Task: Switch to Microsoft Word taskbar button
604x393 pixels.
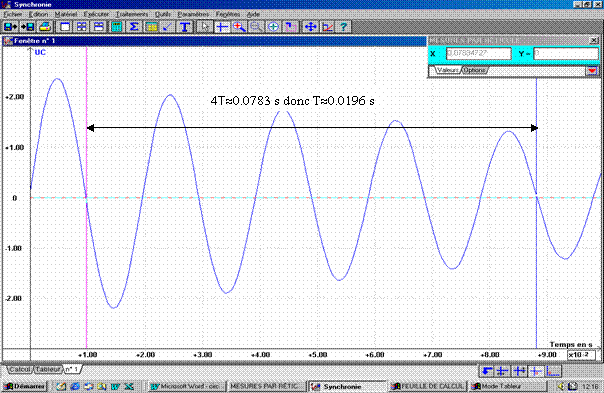Action: (x=186, y=386)
